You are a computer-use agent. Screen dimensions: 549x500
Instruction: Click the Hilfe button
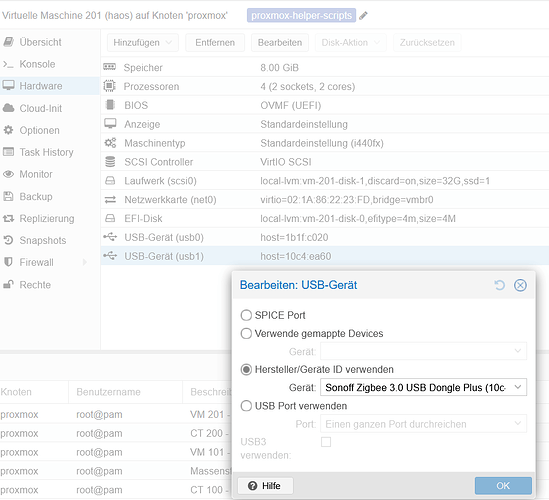[x=265, y=486]
